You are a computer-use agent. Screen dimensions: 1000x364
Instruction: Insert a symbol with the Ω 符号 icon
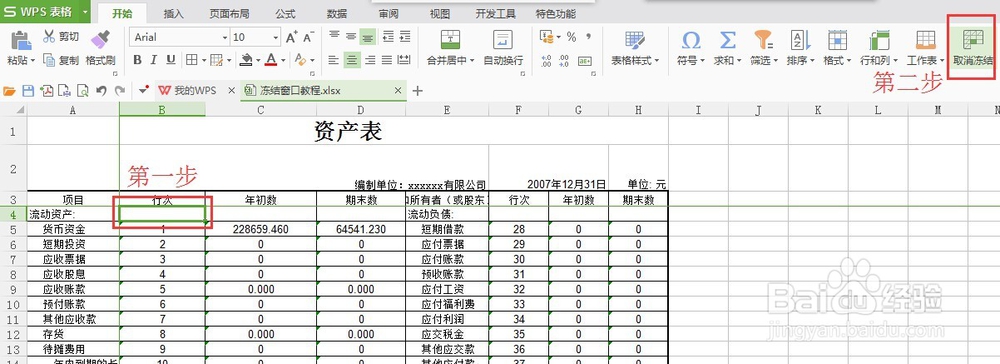[691, 40]
